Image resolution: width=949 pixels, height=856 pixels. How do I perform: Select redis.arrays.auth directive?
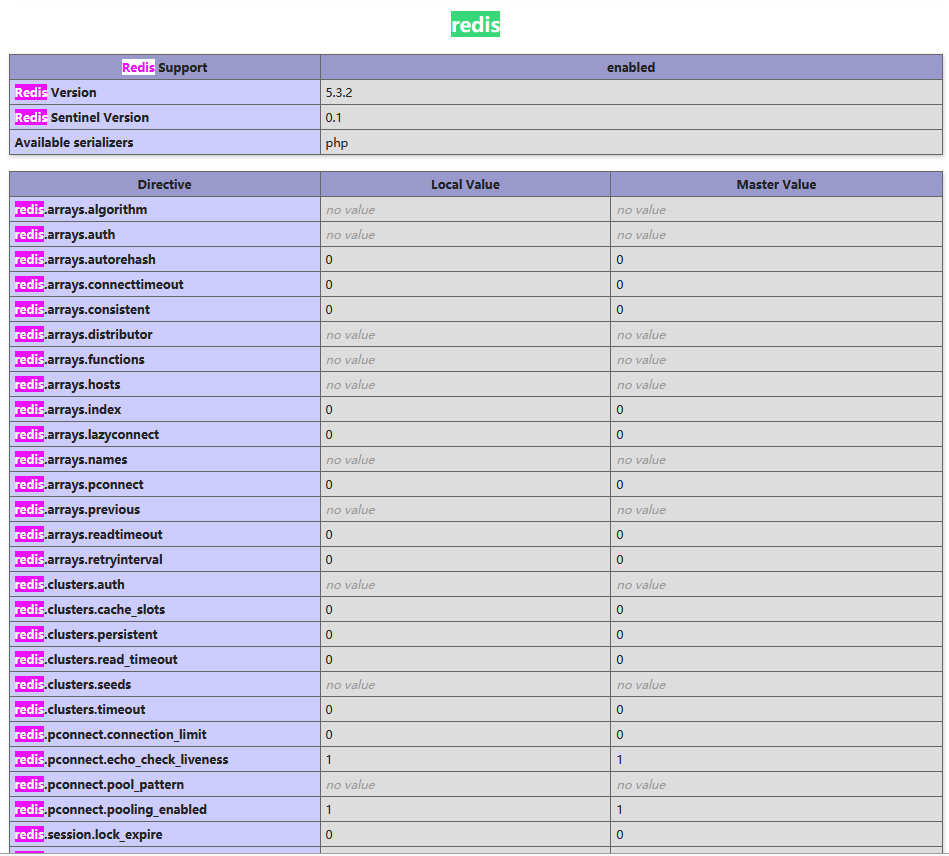(x=65, y=234)
